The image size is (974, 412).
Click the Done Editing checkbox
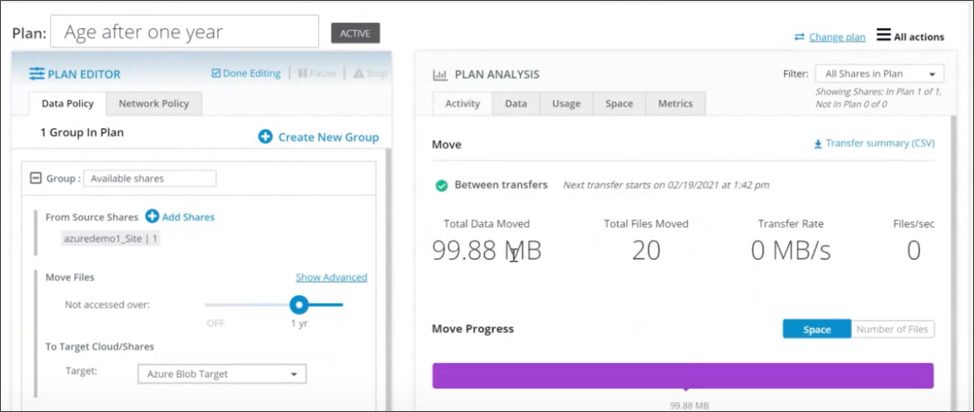pos(216,73)
